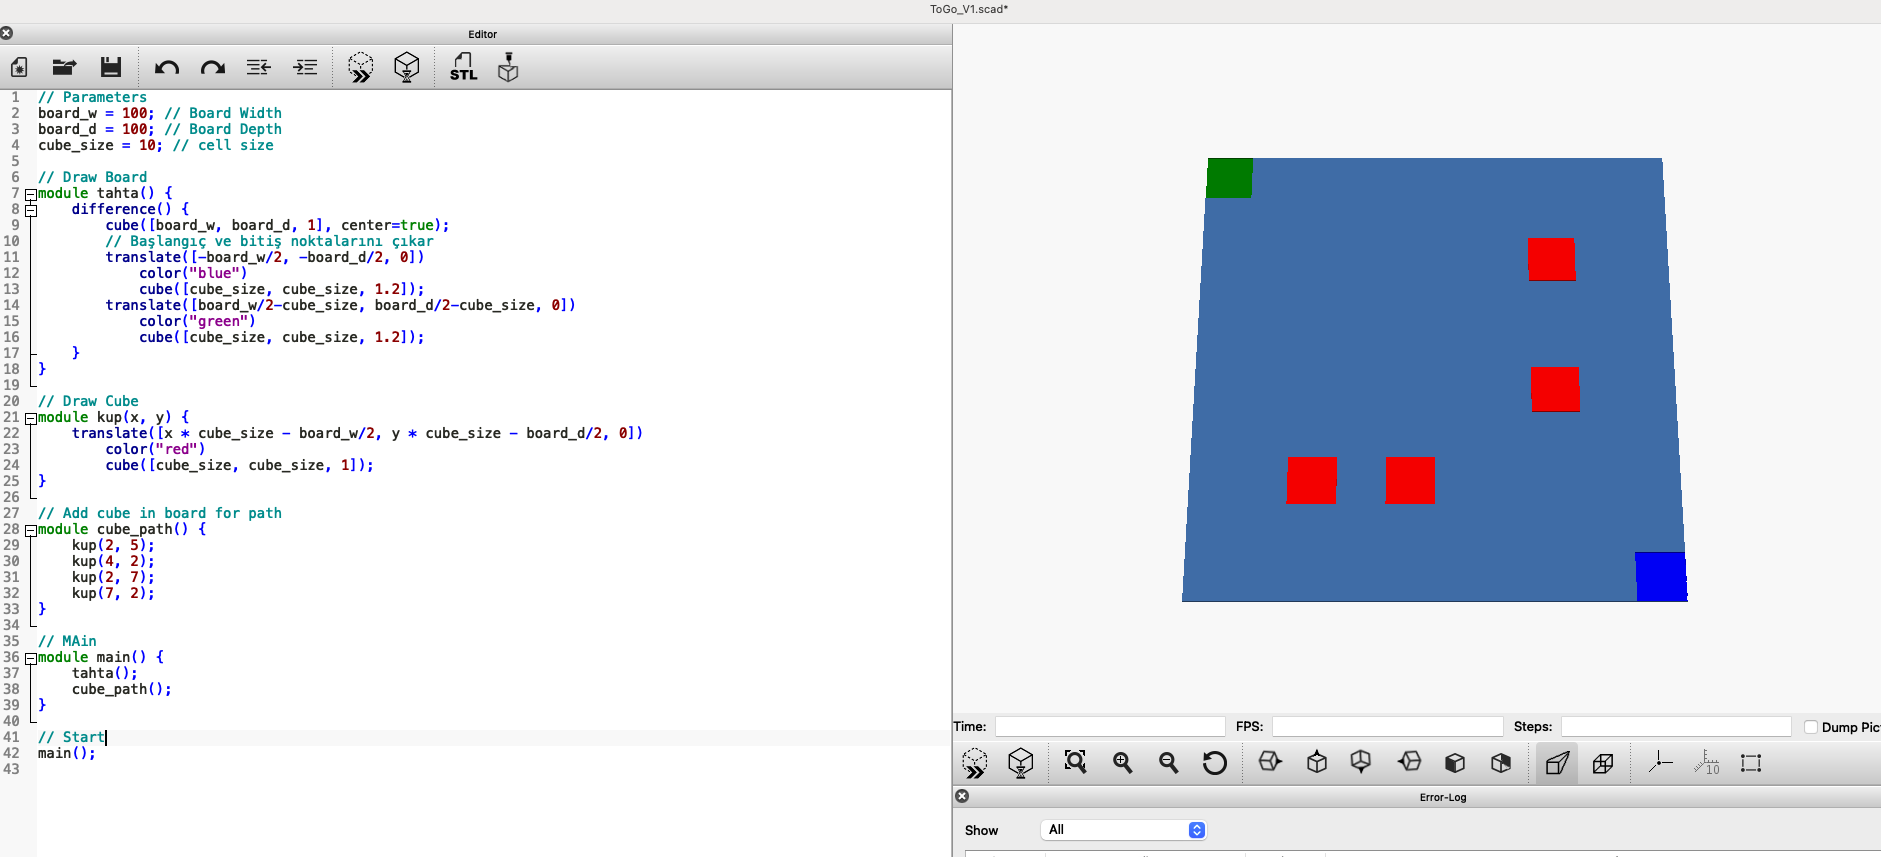Redo the last undone edit
The width and height of the screenshot is (1881, 857).
pyautogui.click(x=212, y=67)
